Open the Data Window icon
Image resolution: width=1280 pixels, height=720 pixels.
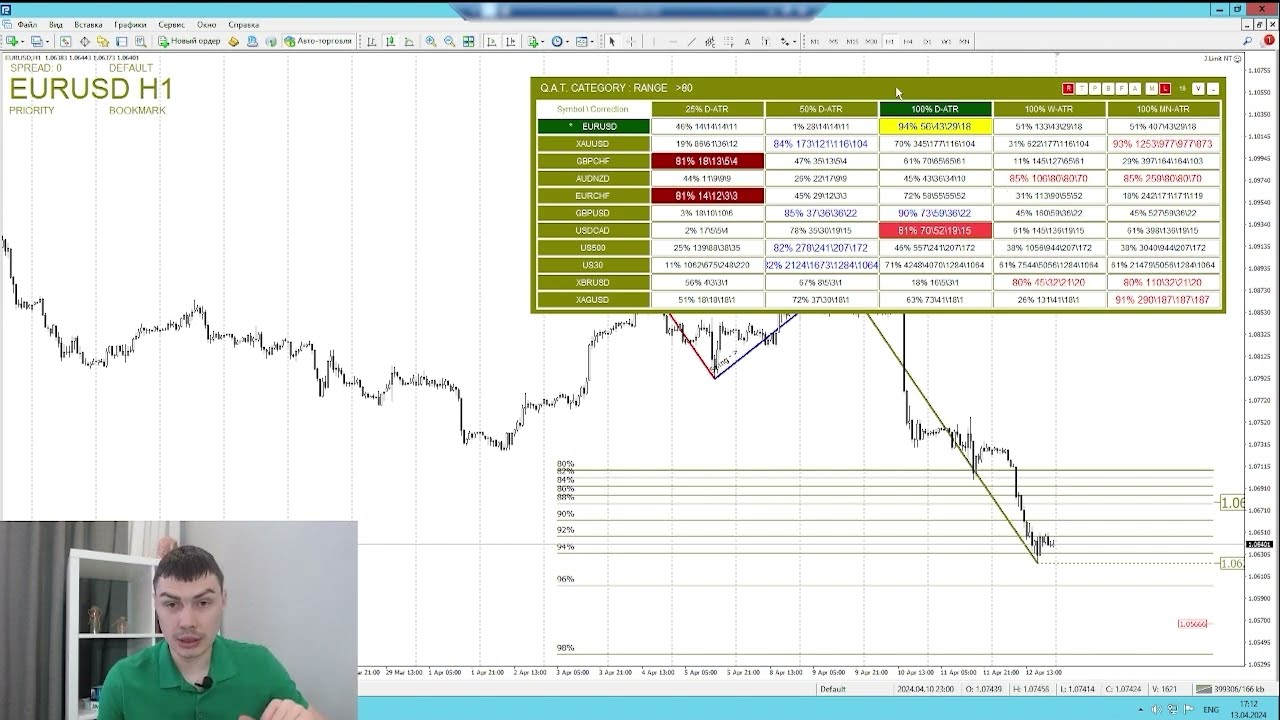84,42
